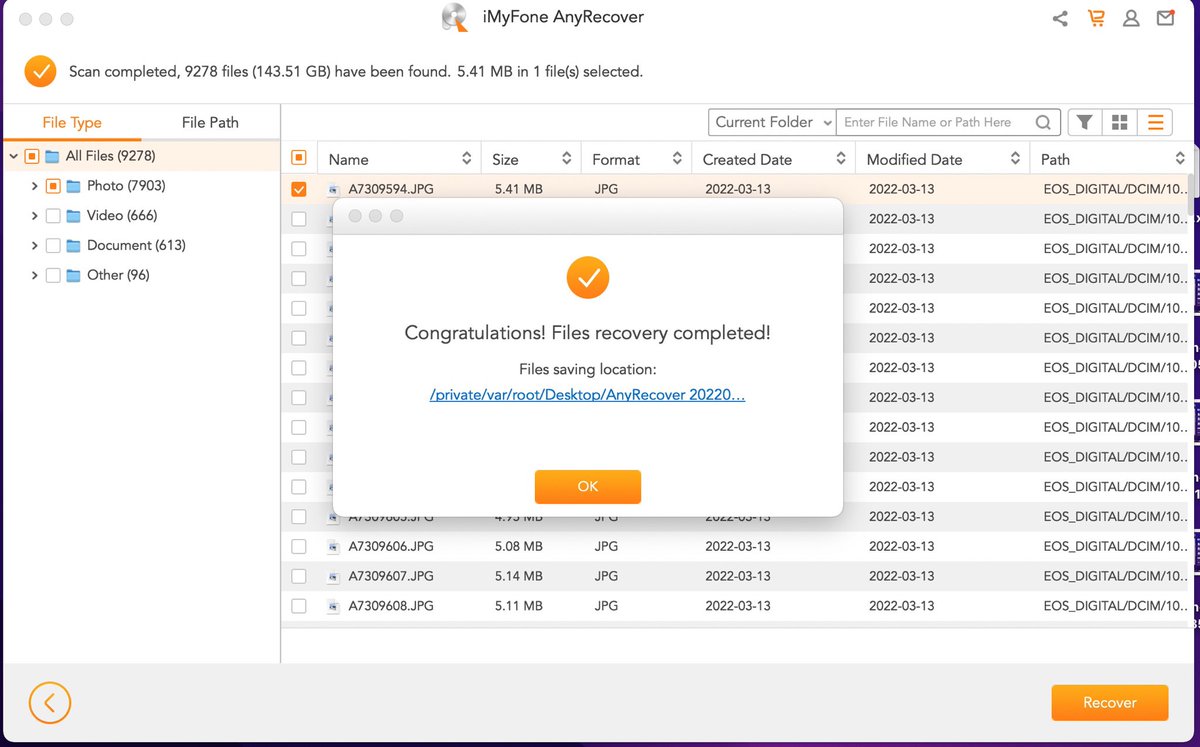
Task: Open the user account icon
Action: tap(1131, 18)
